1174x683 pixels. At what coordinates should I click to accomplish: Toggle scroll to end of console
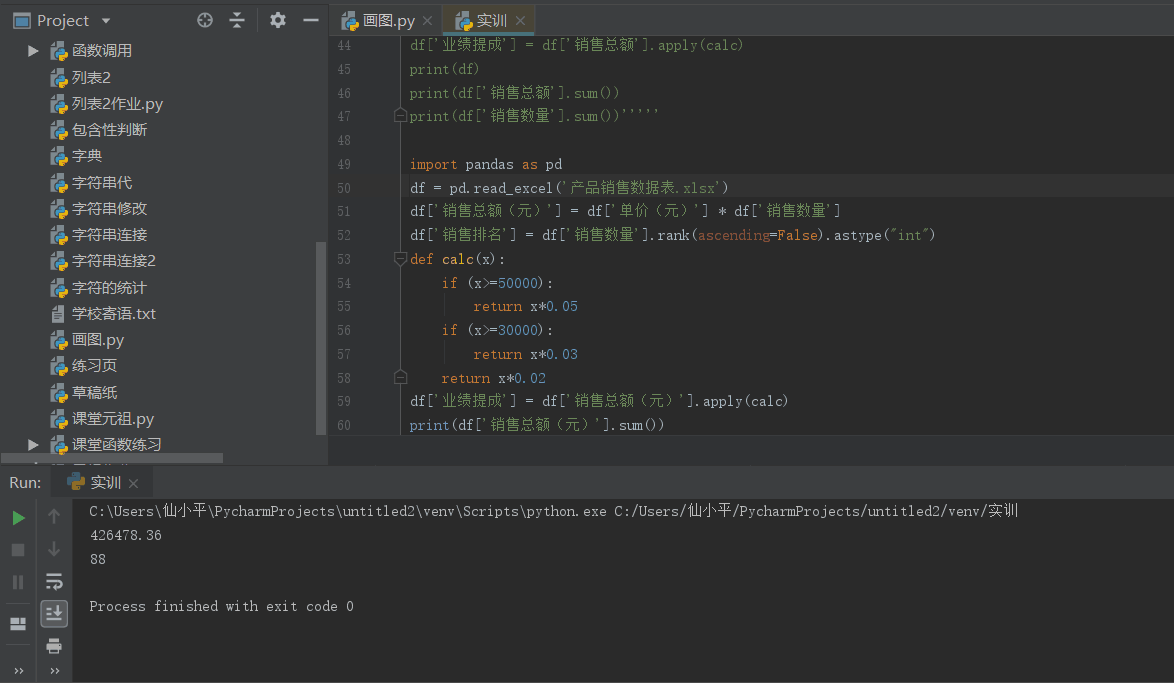click(x=54, y=613)
